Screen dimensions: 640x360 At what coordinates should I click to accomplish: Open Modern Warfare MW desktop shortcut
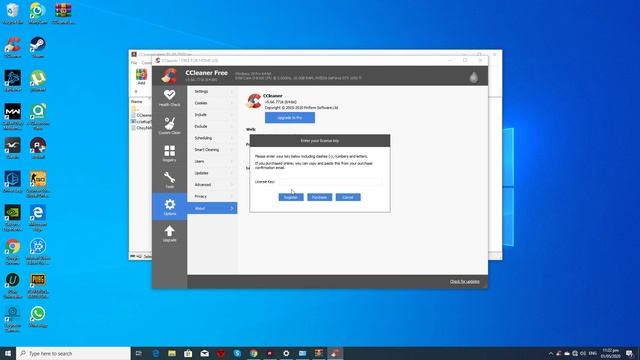pos(13,116)
